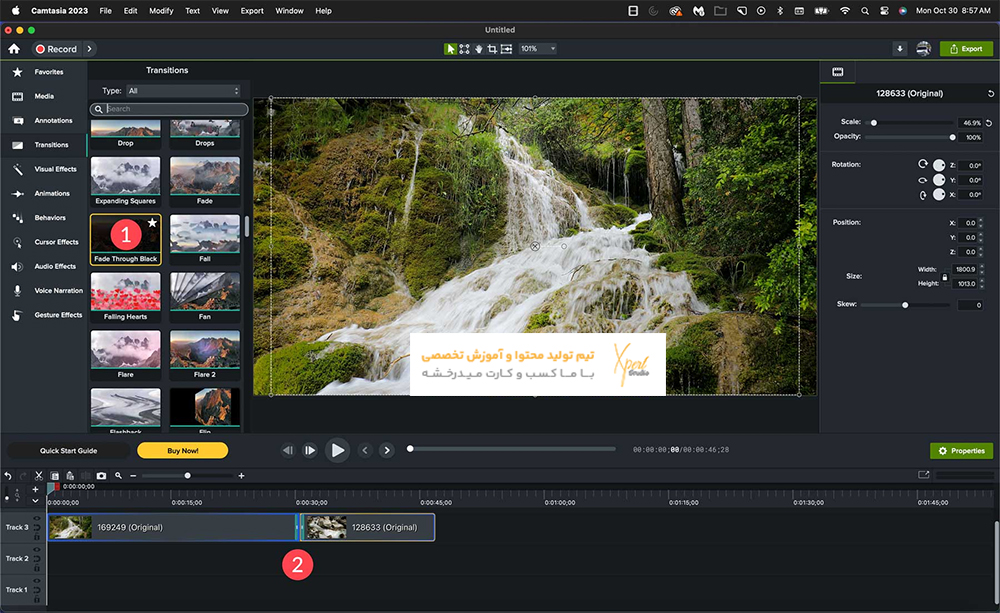
Task: Switch to the Visual Effects tab
Action: coord(43,169)
